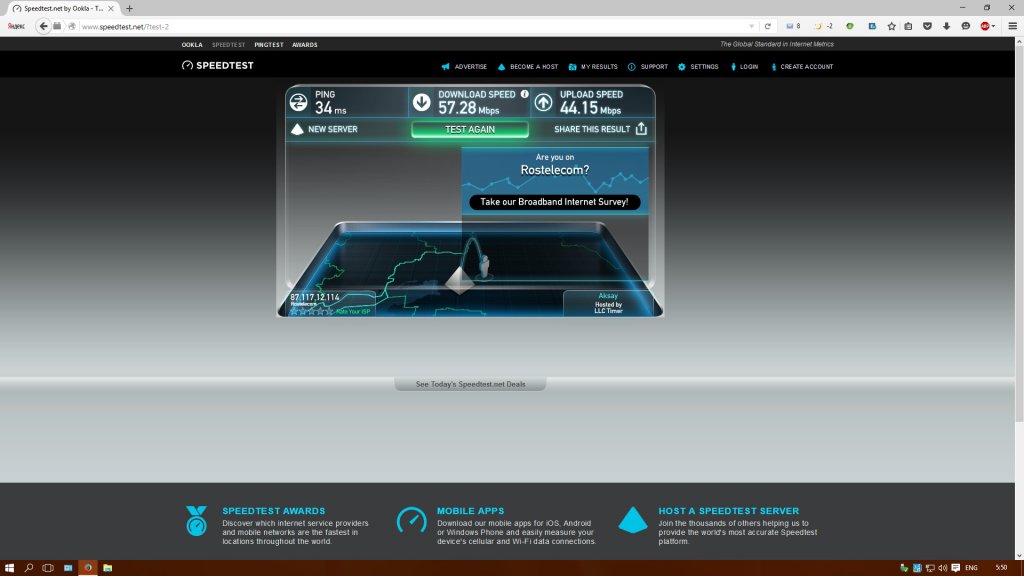
Task: Open Become a Host page
Action: (528, 67)
